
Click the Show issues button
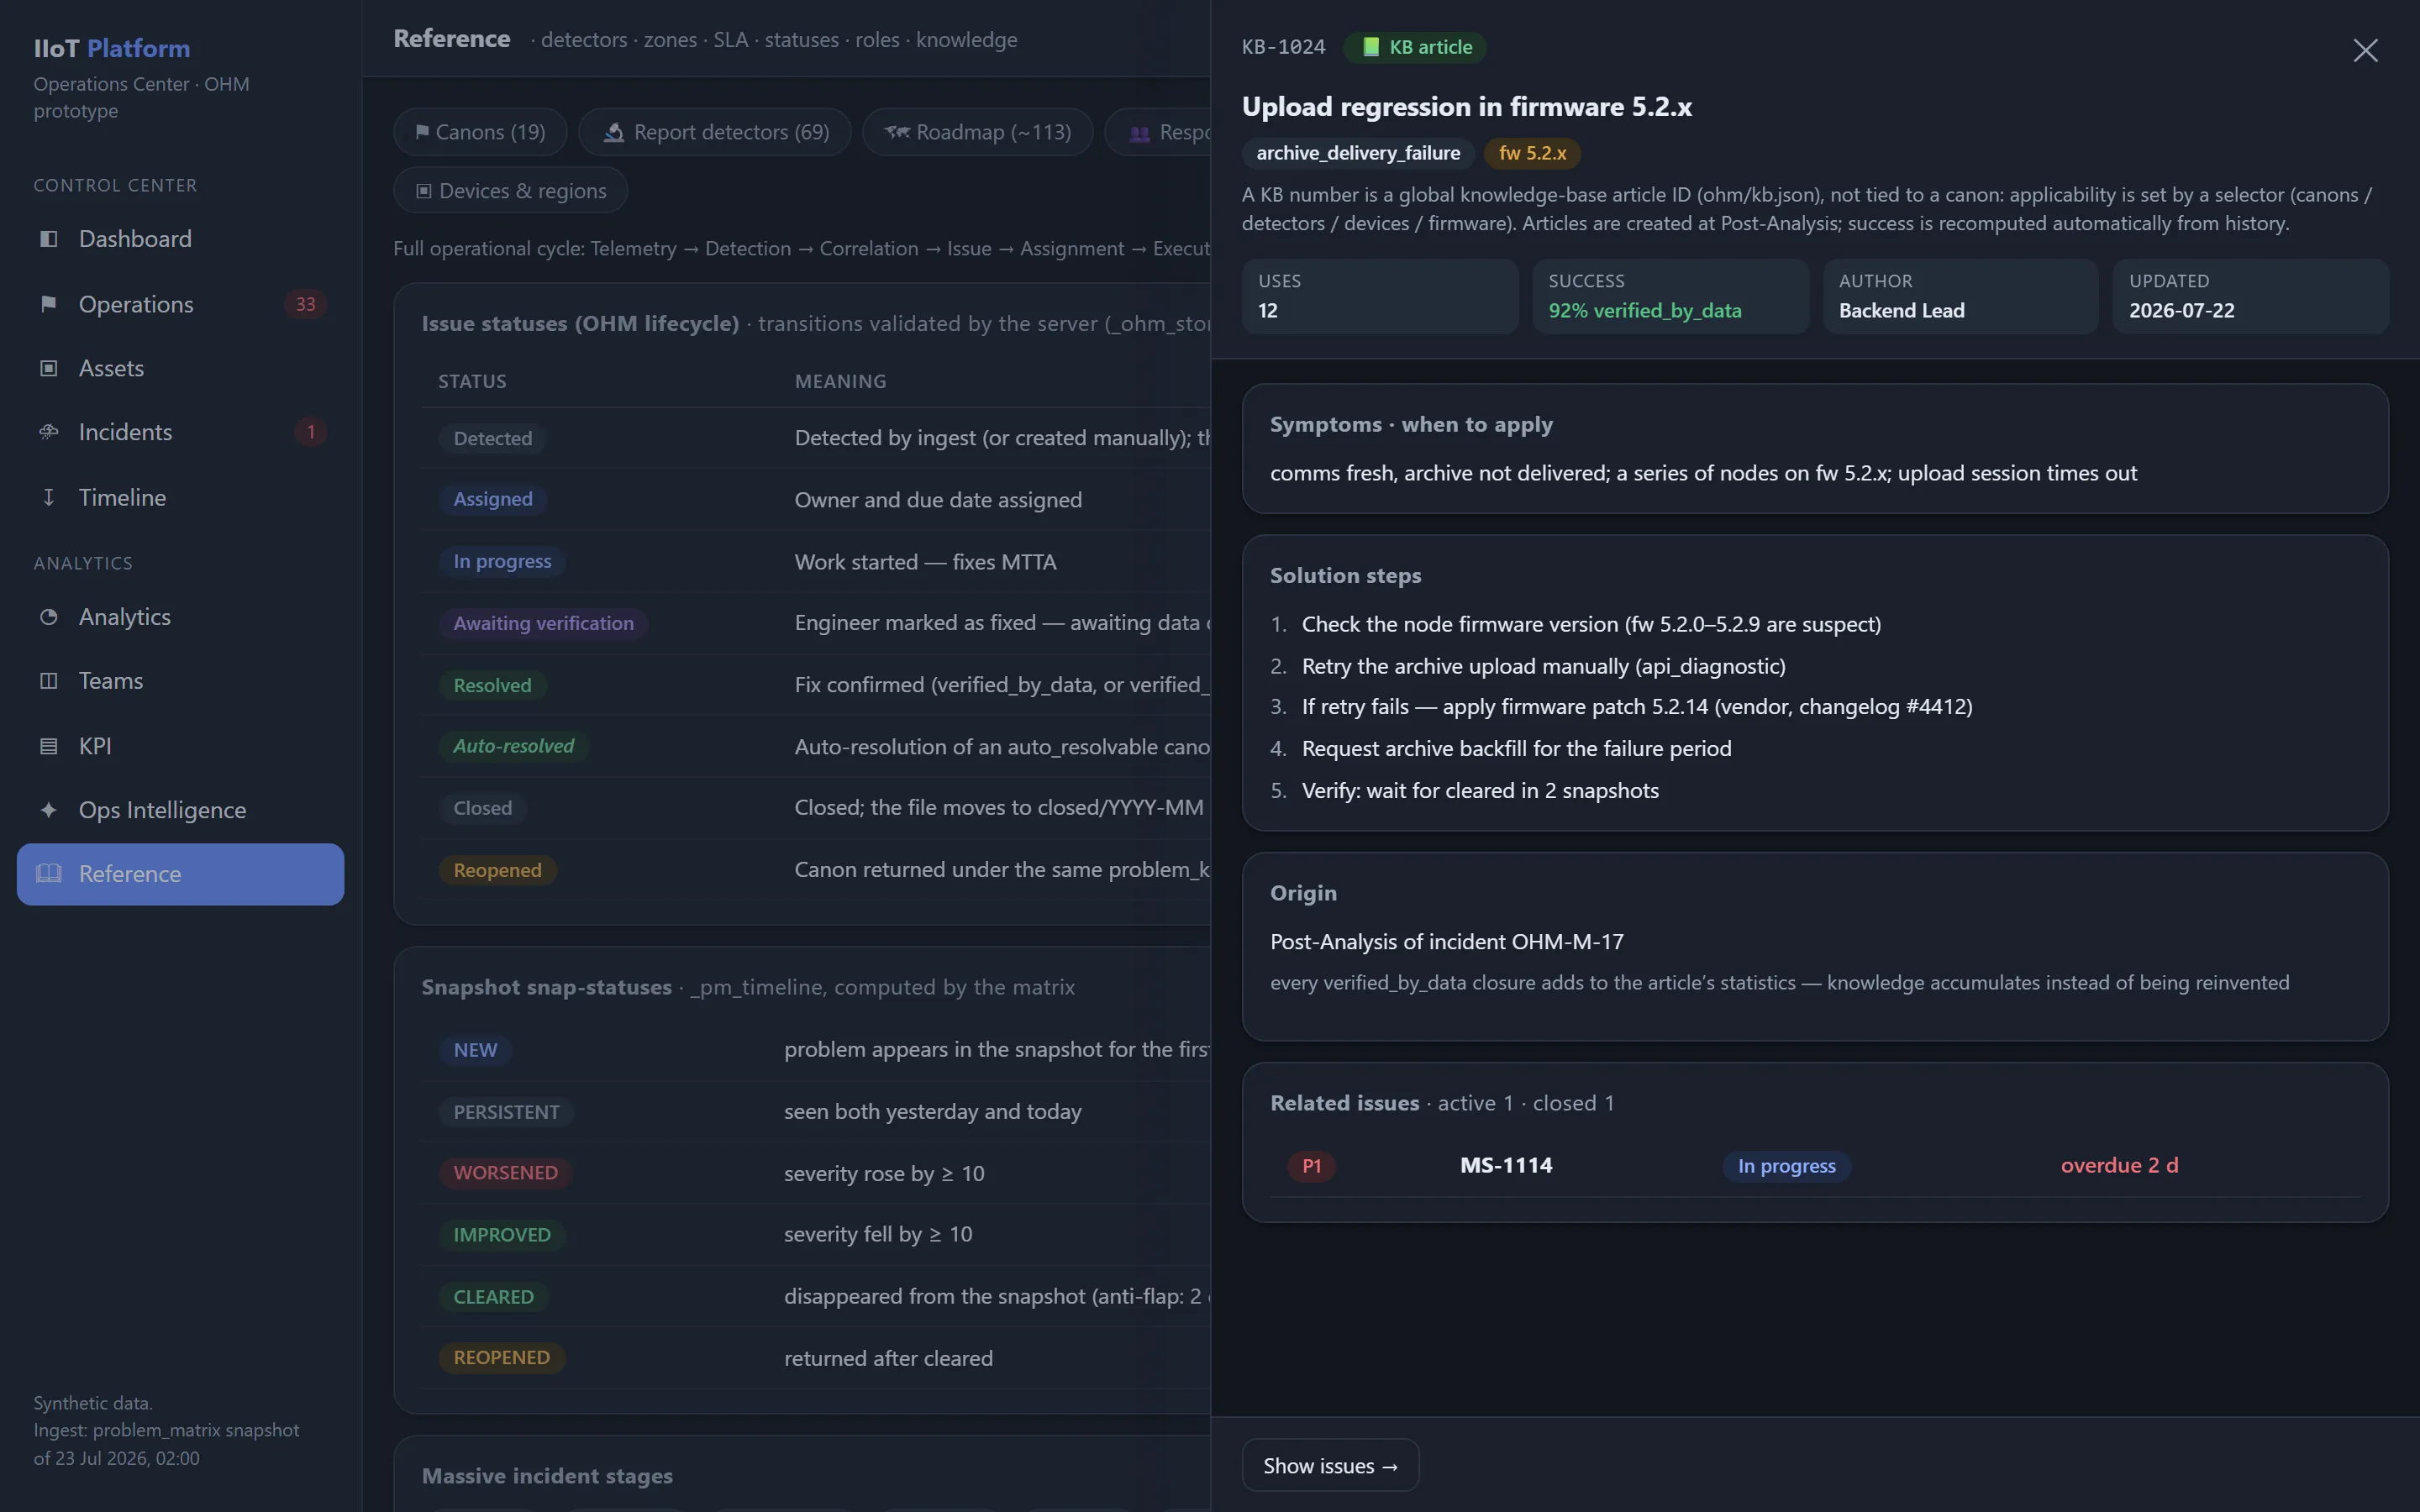(x=1330, y=1465)
